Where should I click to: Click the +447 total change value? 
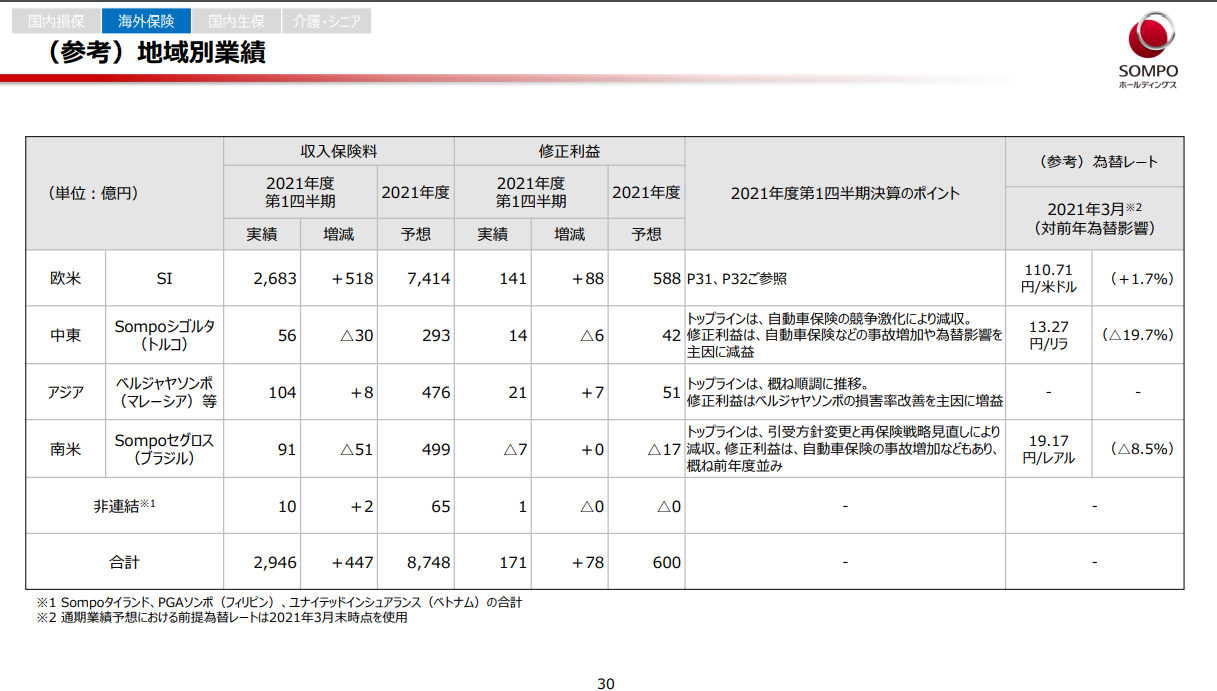[x=353, y=562]
